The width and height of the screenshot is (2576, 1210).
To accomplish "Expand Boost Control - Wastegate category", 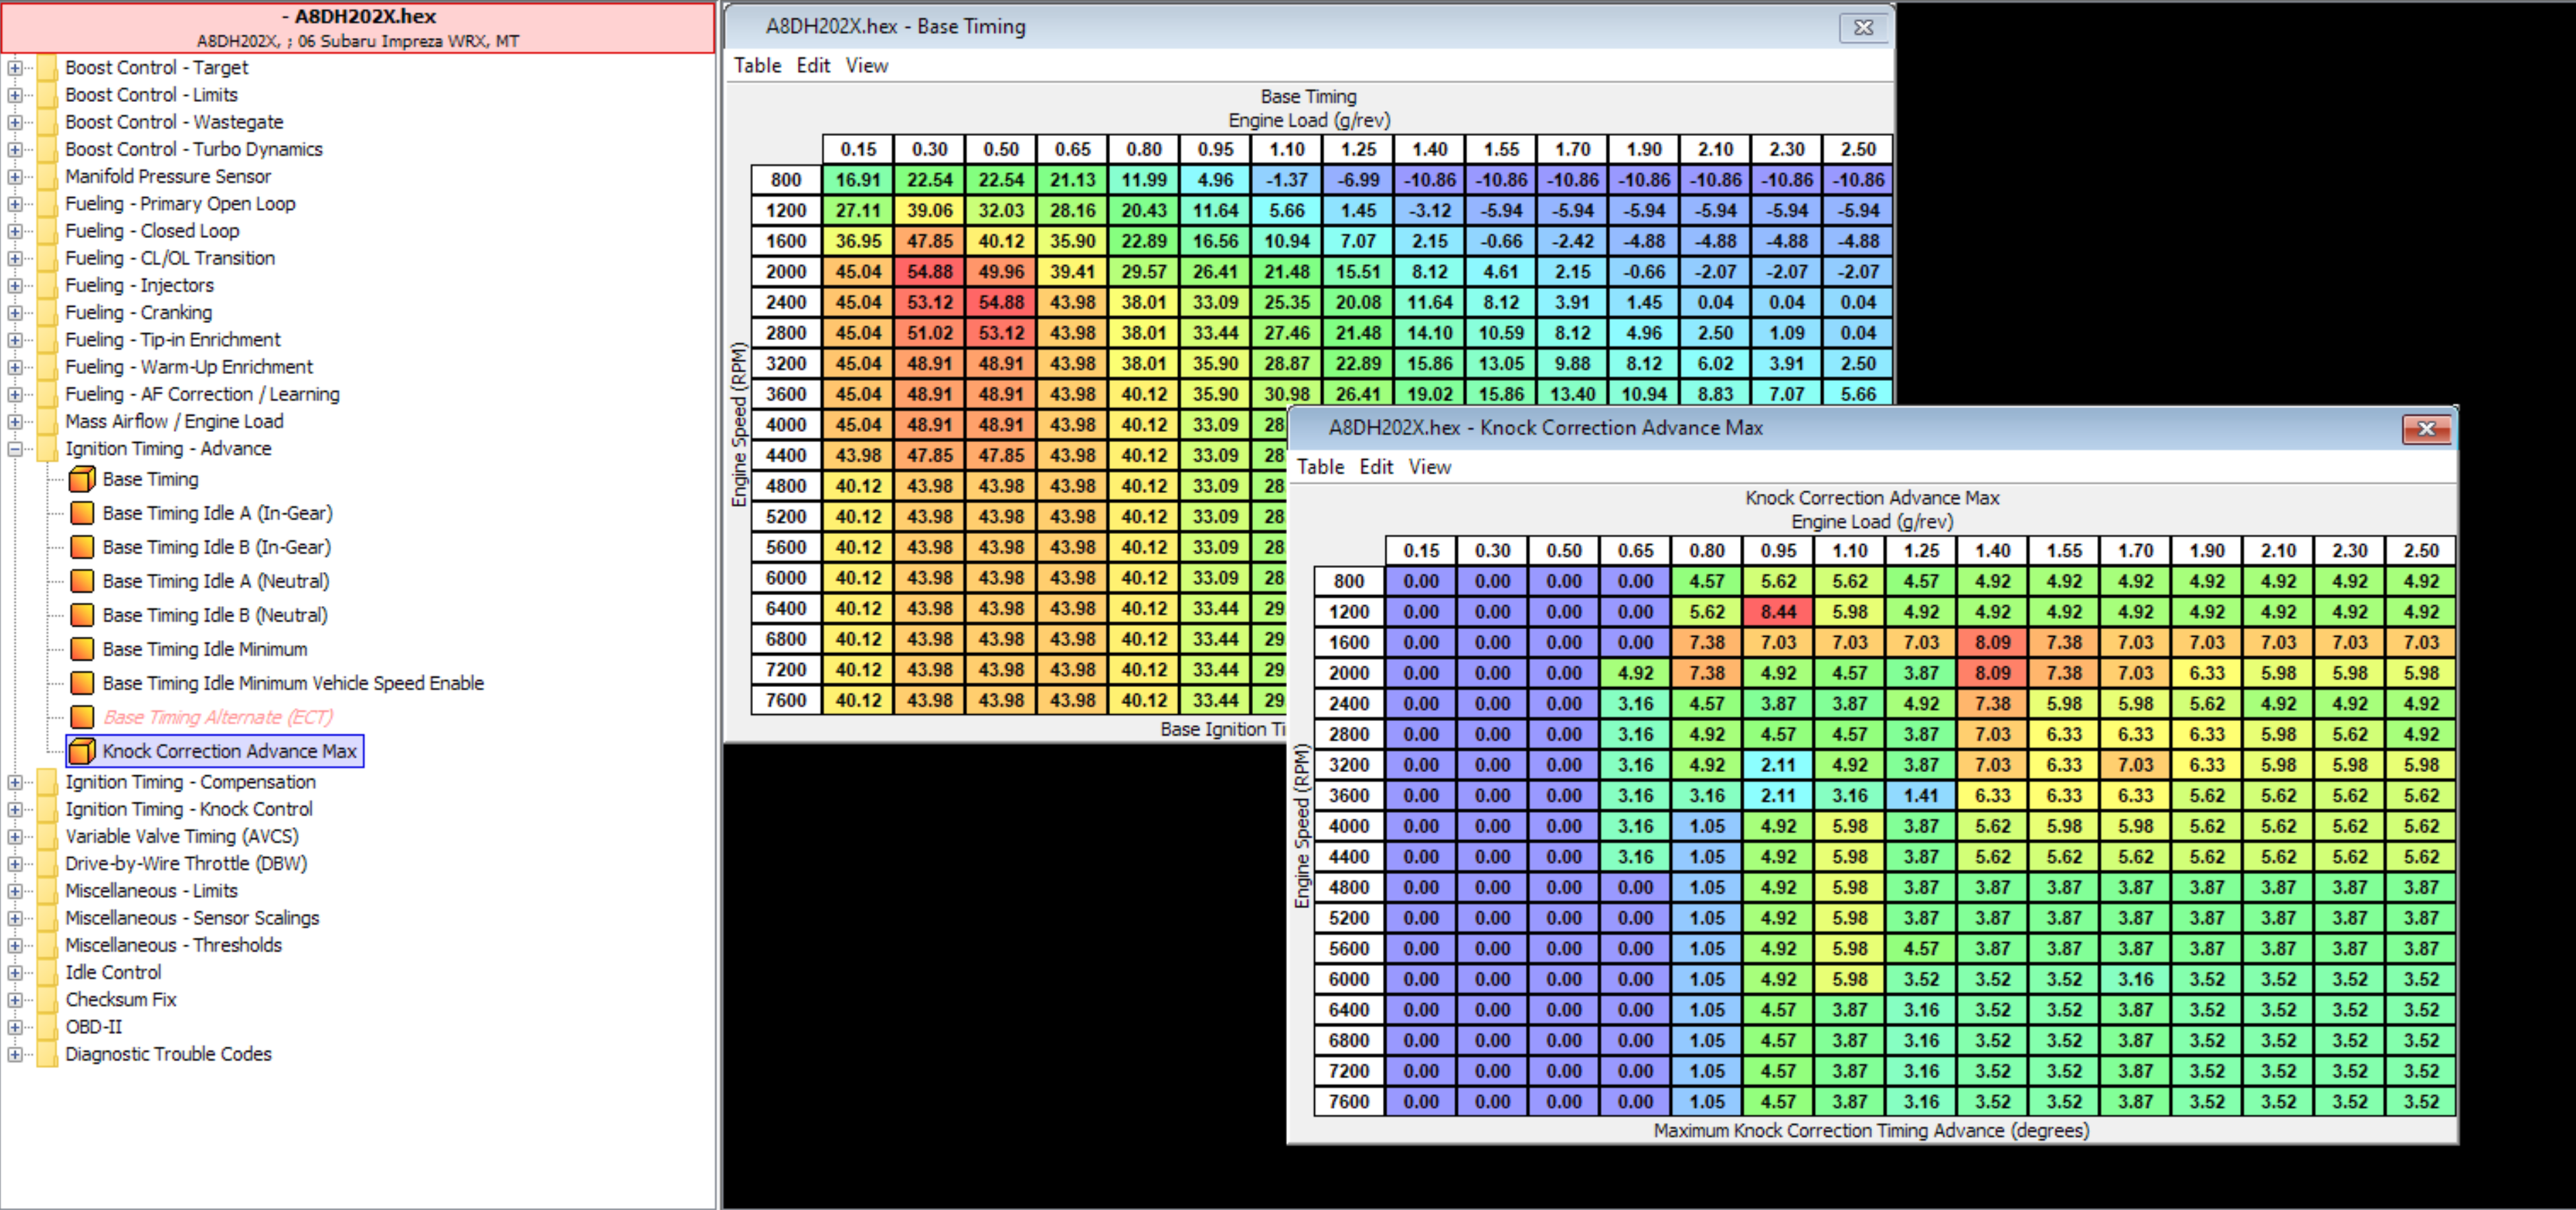I will (x=15, y=122).
